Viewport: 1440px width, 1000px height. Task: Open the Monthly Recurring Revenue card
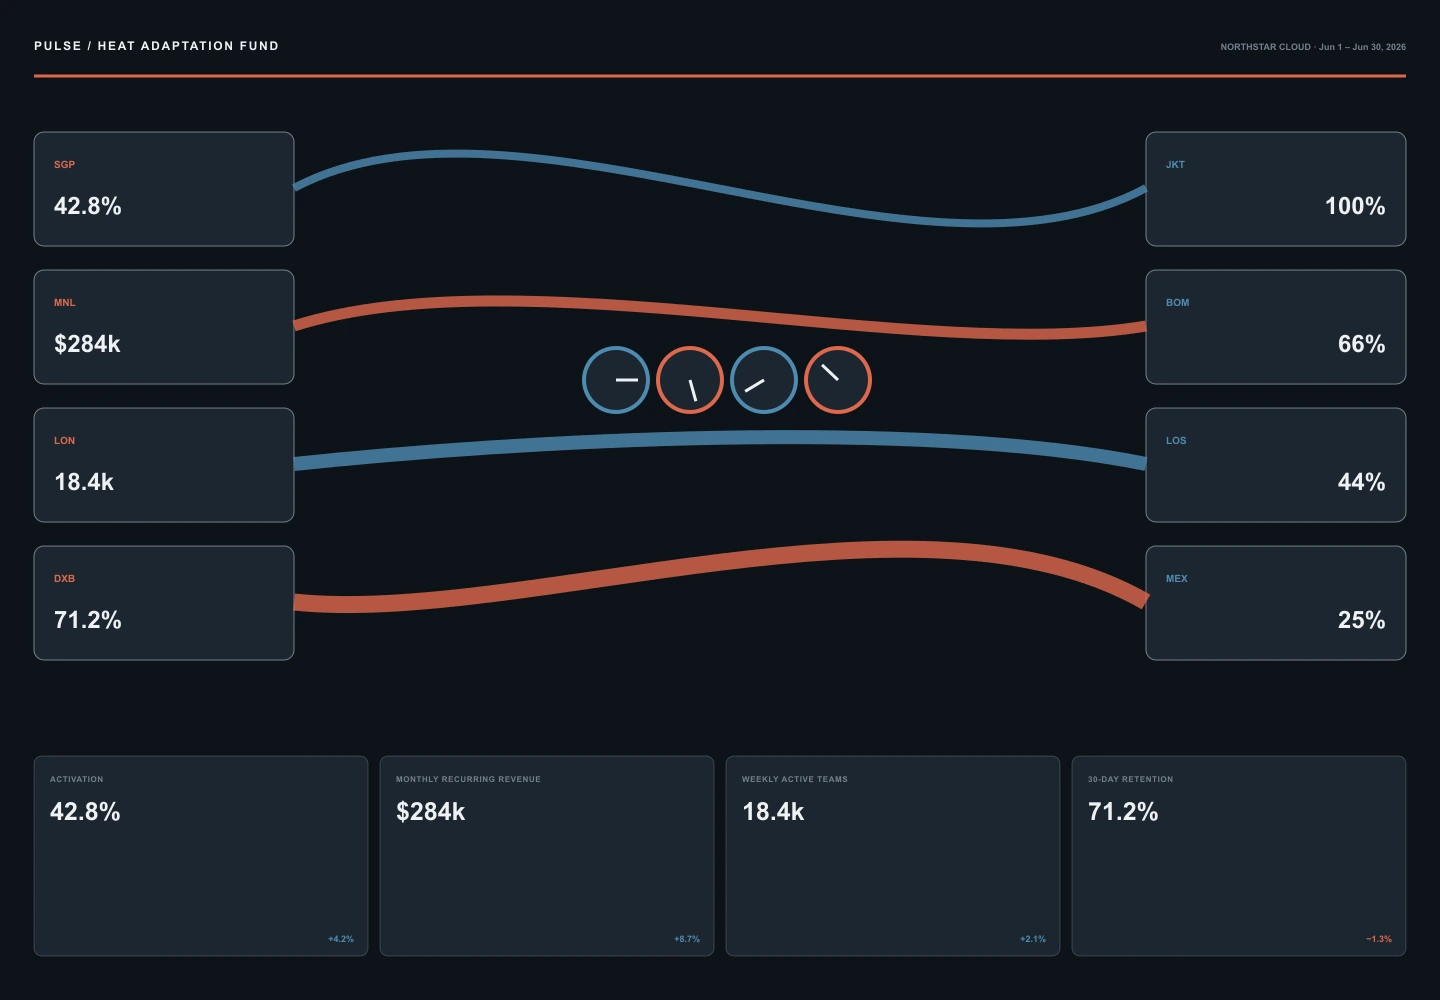[547, 856]
